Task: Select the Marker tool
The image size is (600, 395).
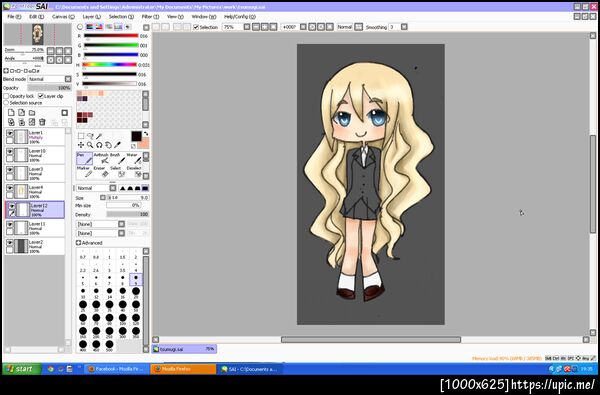Action: [x=85, y=172]
